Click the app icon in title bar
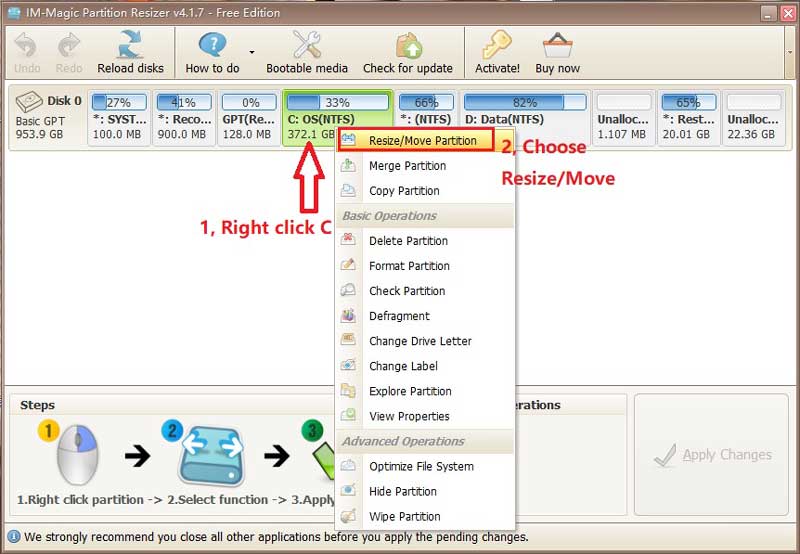 [x=14, y=12]
